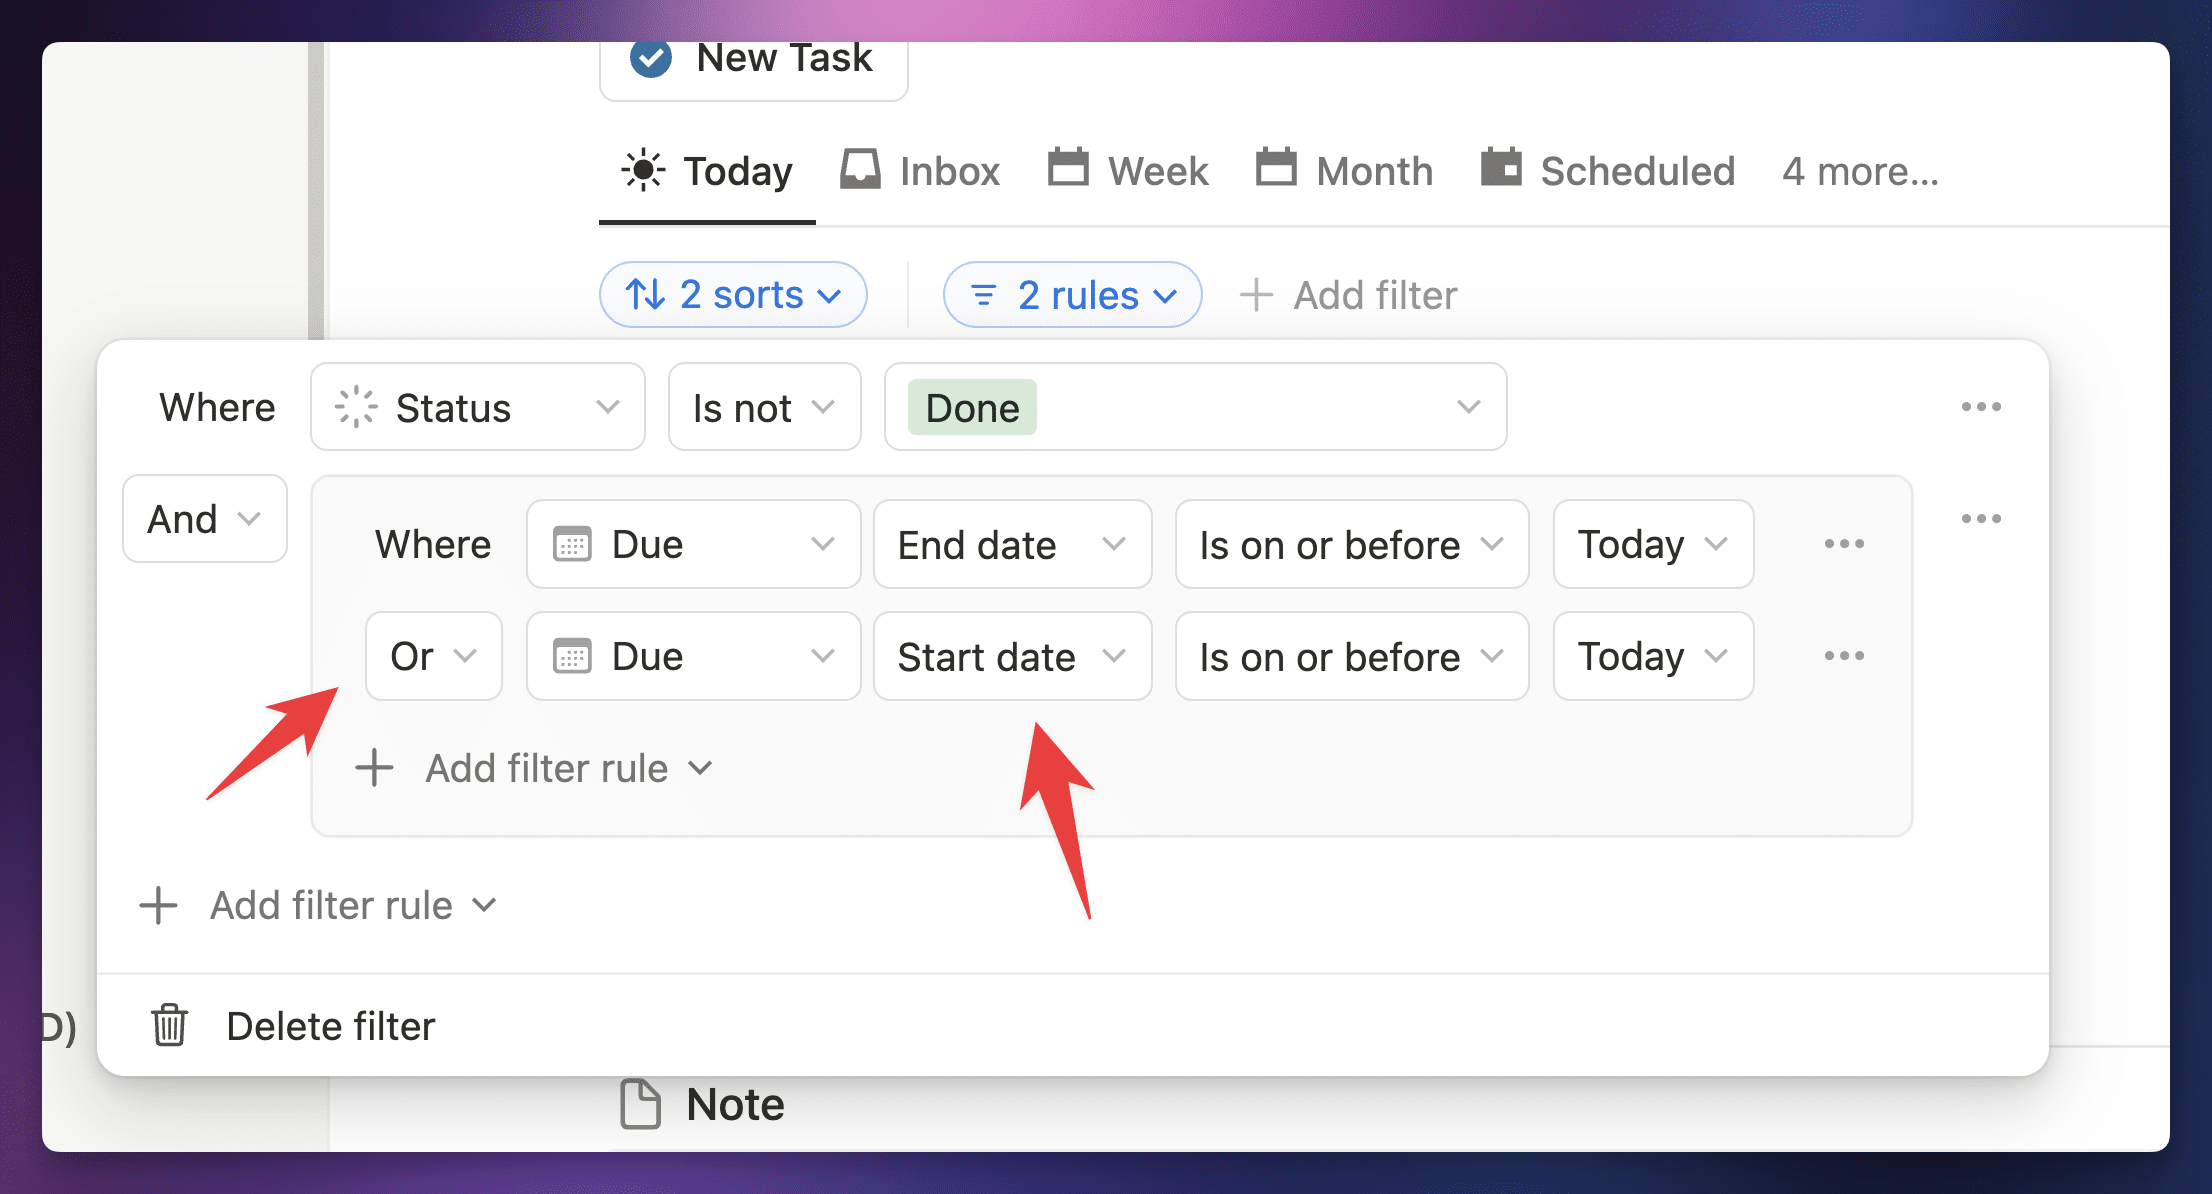Change the Start date selector

tap(1013, 656)
